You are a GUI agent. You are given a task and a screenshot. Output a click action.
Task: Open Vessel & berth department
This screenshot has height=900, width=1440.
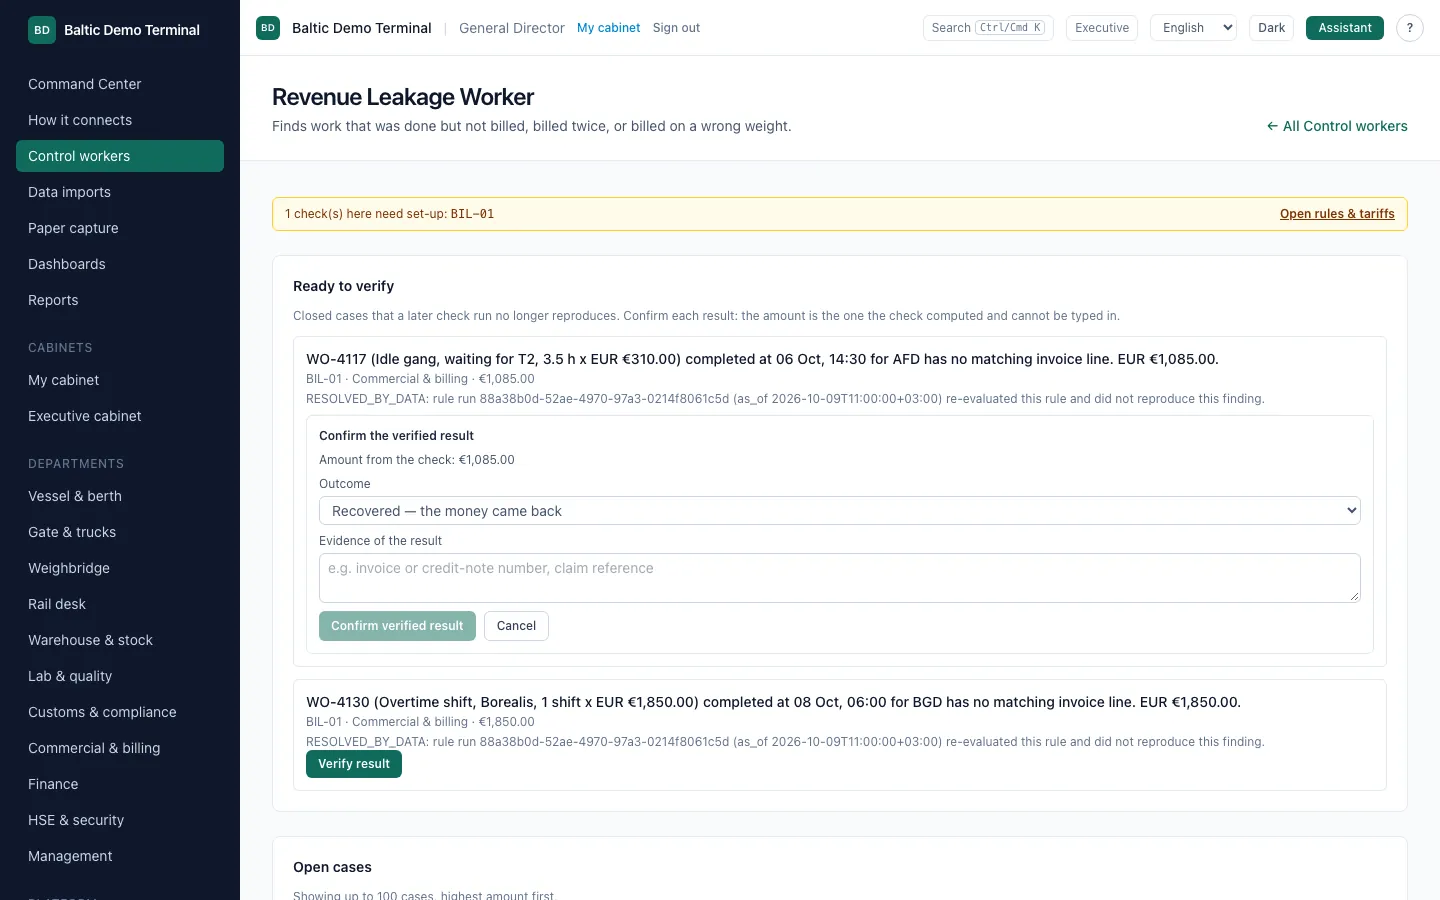(120, 496)
